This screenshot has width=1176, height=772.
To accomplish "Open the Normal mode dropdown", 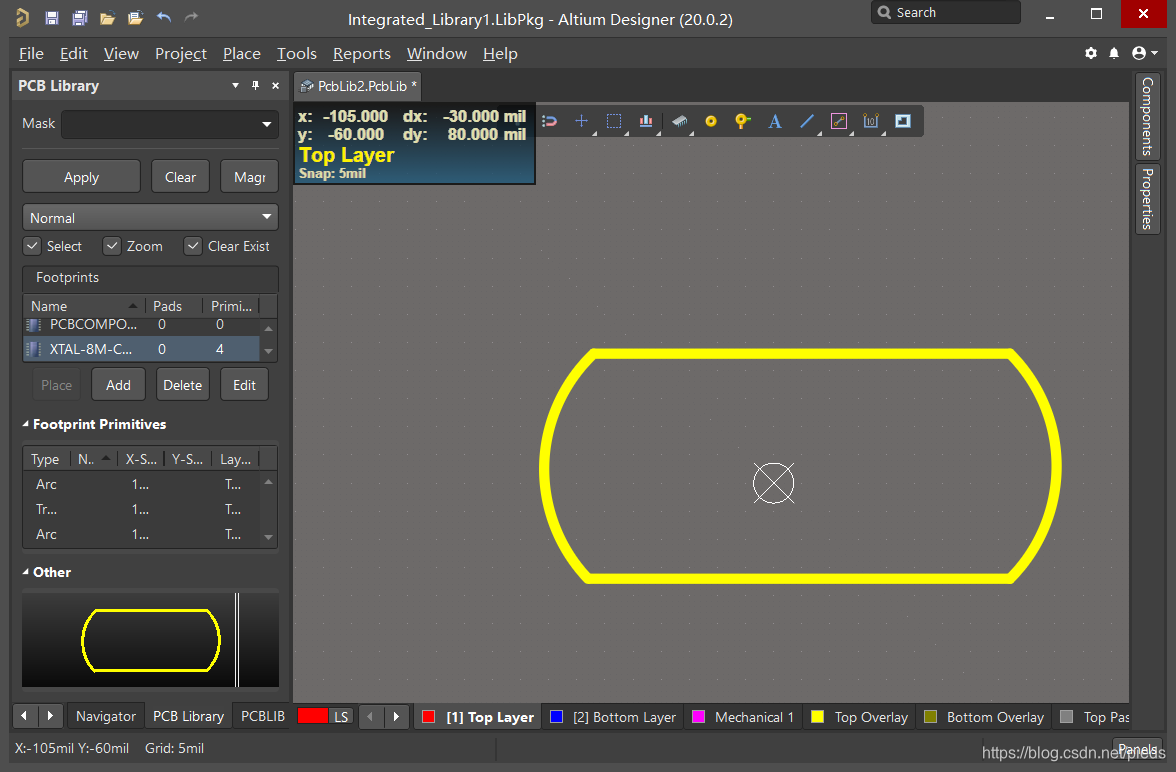I will coord(150,218).
